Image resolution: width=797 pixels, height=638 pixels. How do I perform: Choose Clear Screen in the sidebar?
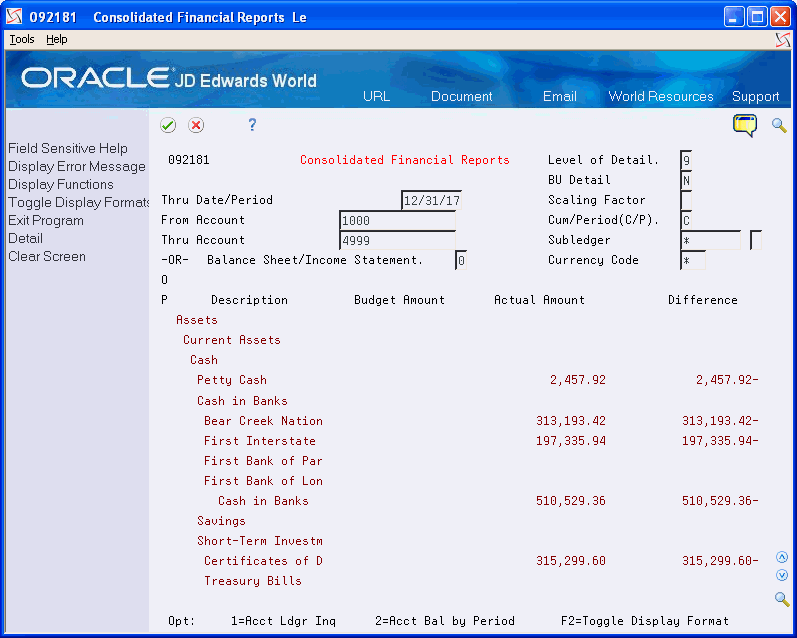[47, 256]
